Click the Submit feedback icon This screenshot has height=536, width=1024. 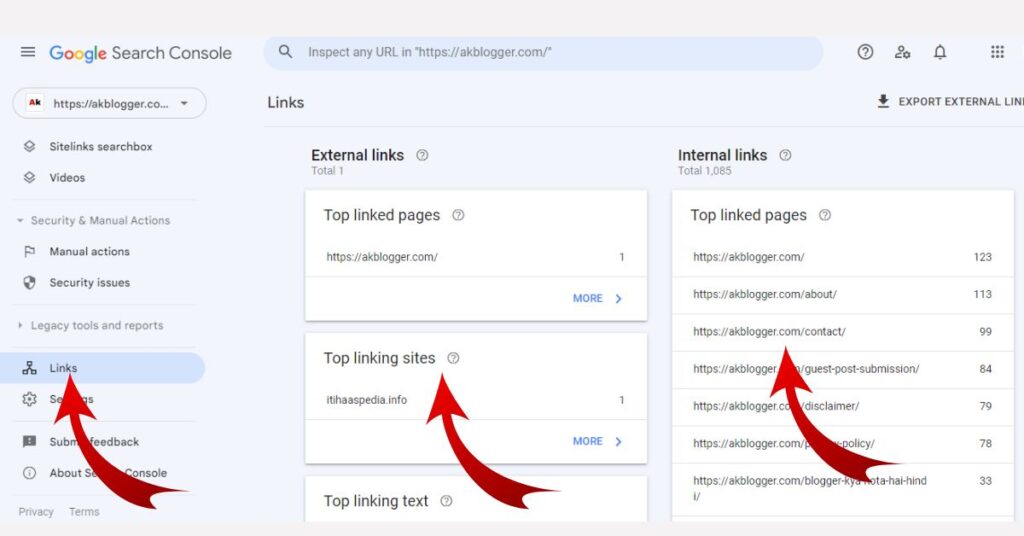[x=29, y=442]
